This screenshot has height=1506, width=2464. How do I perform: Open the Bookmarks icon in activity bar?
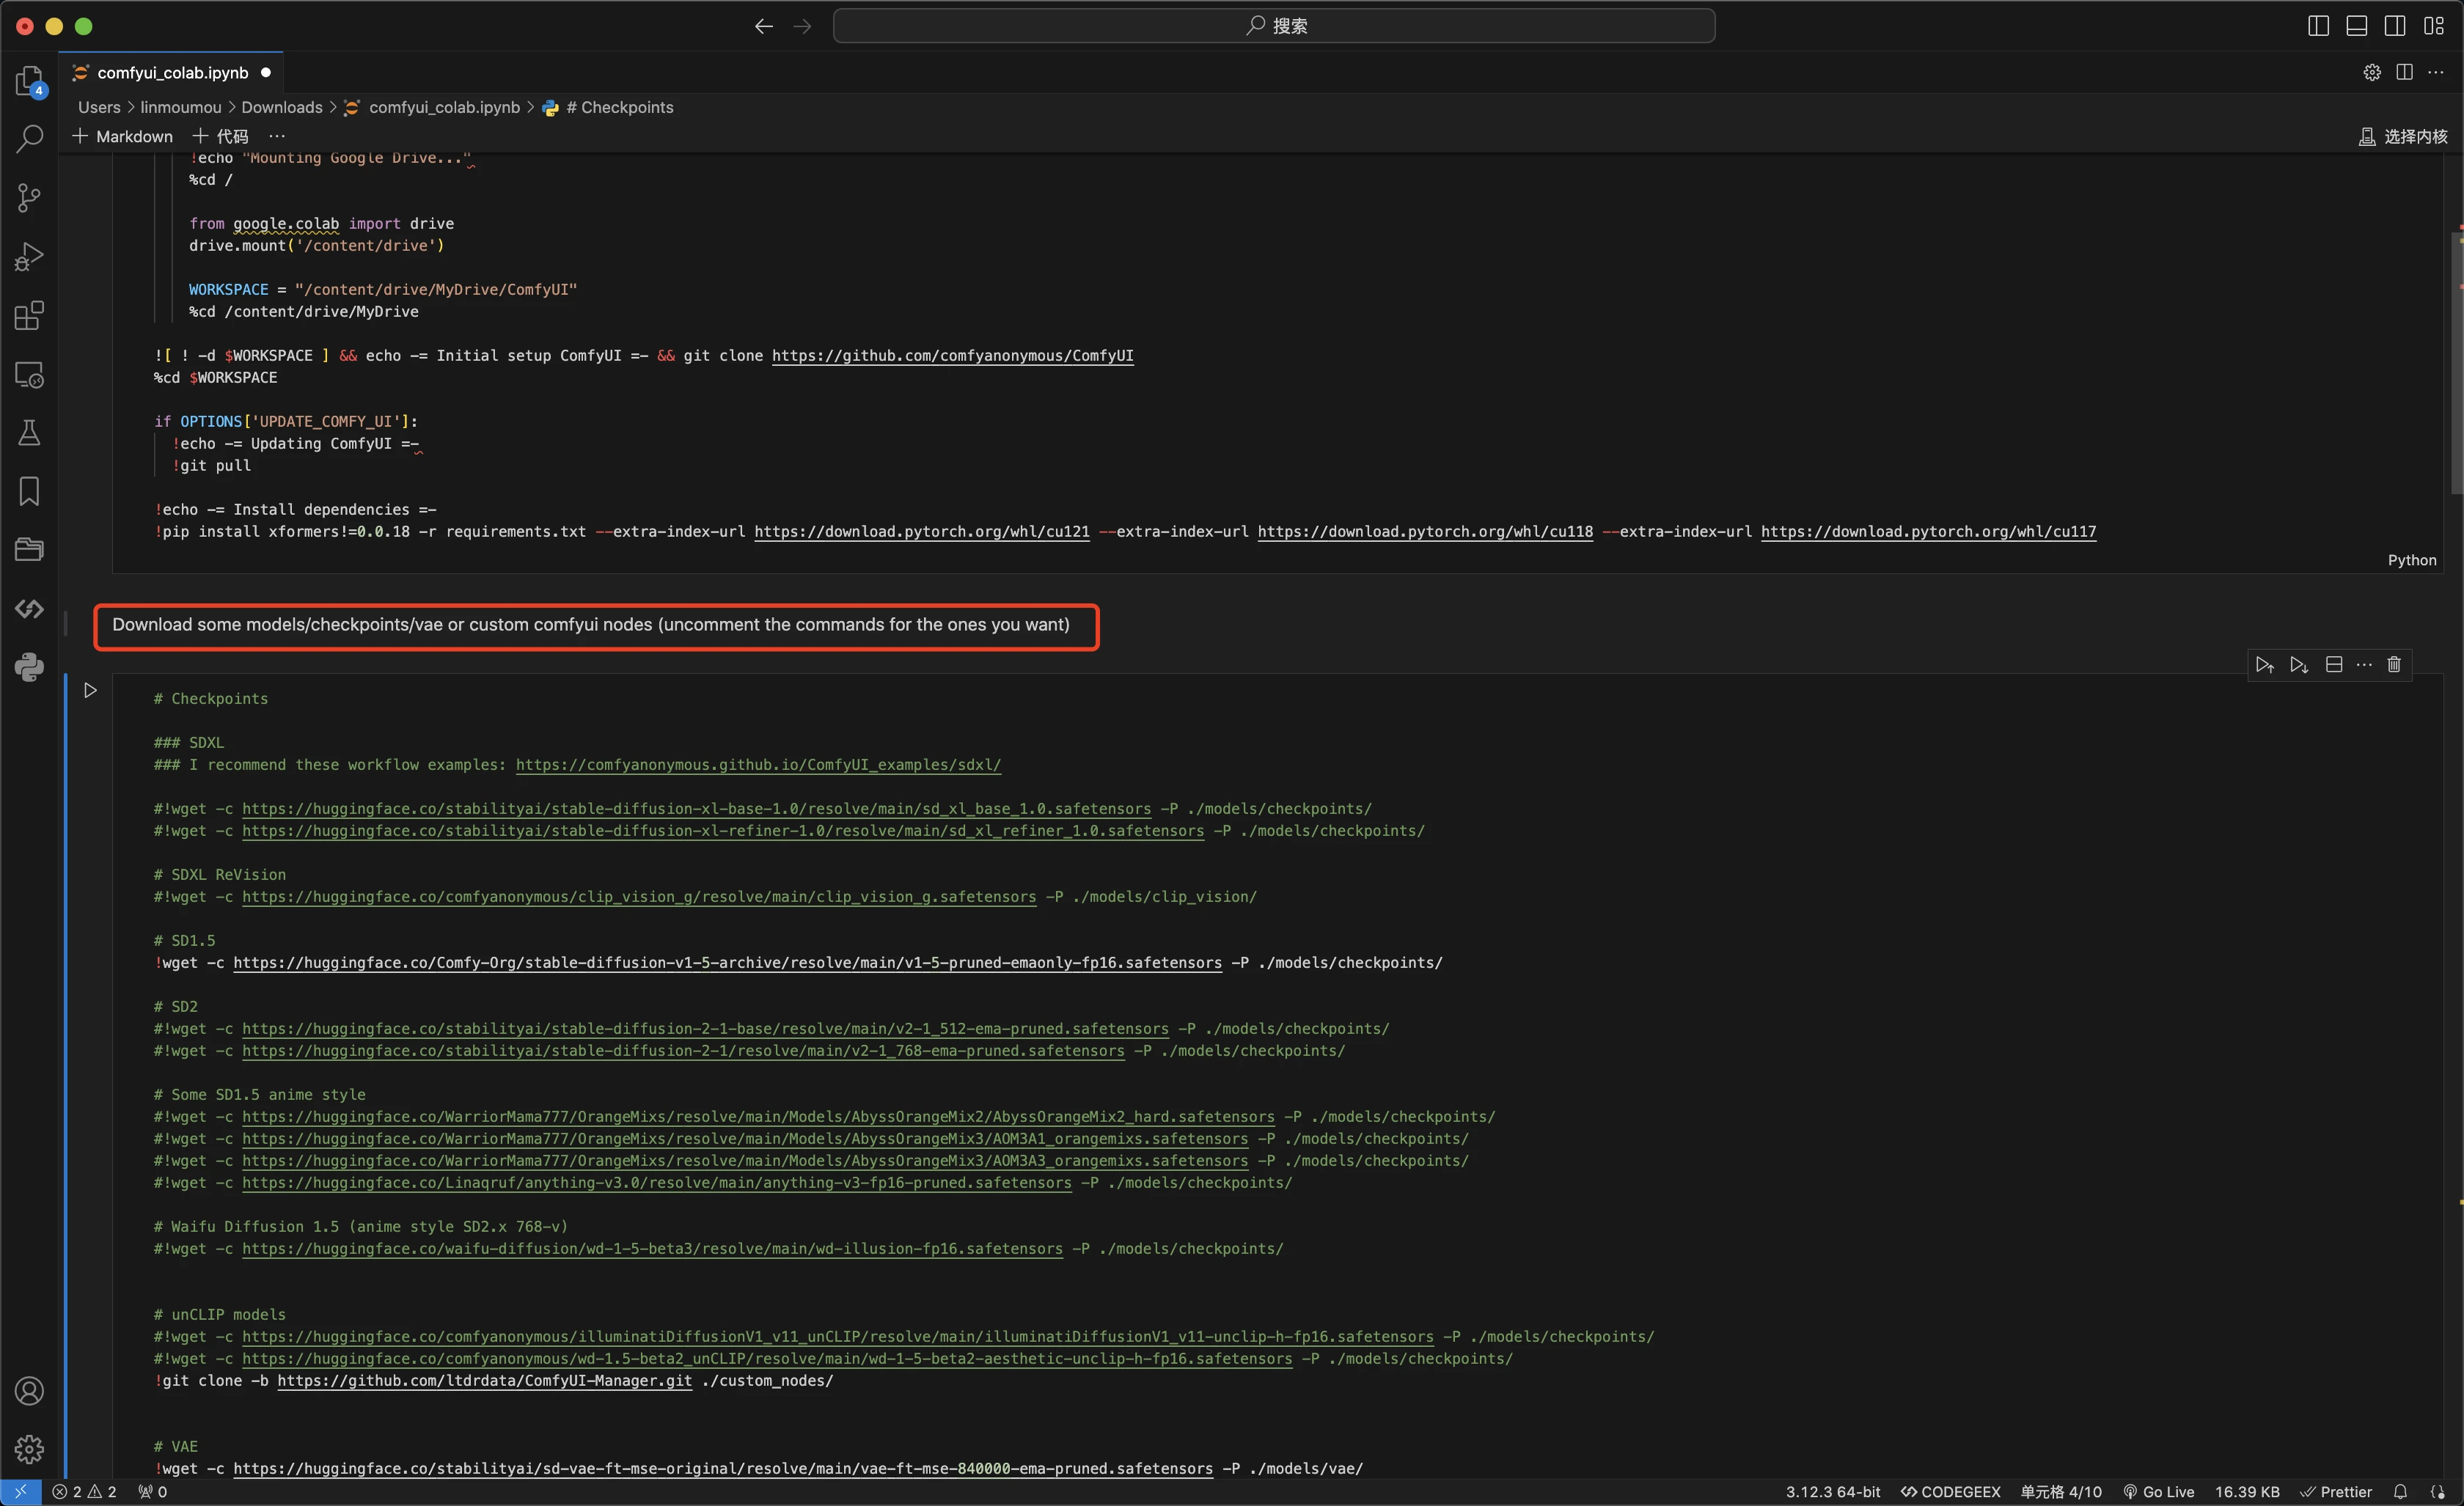pyautogui.click(x=30, y=491)
